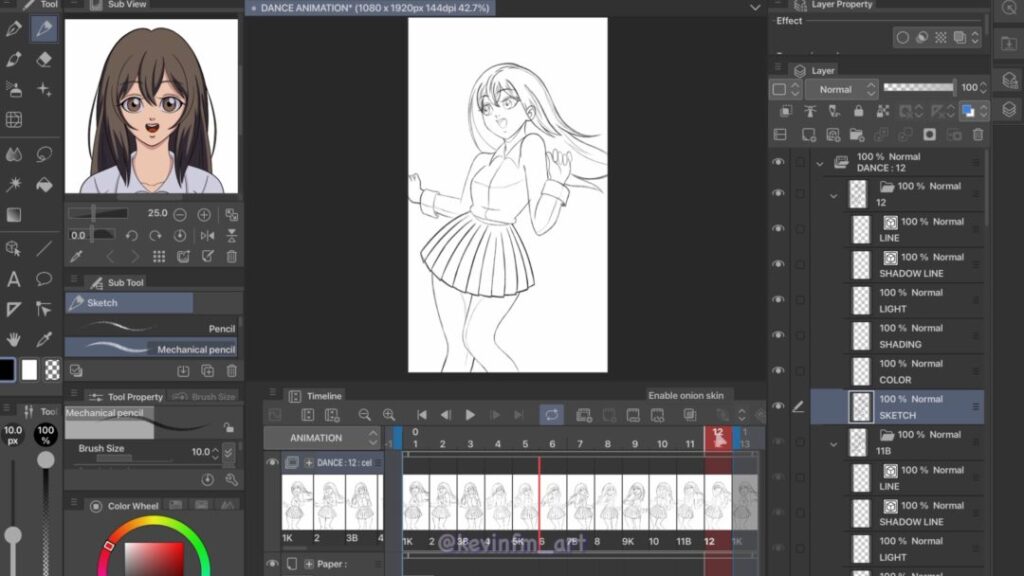1024x576 pixels.
Task: Delete the image from Sub View
Action: [x=232, y=257]
